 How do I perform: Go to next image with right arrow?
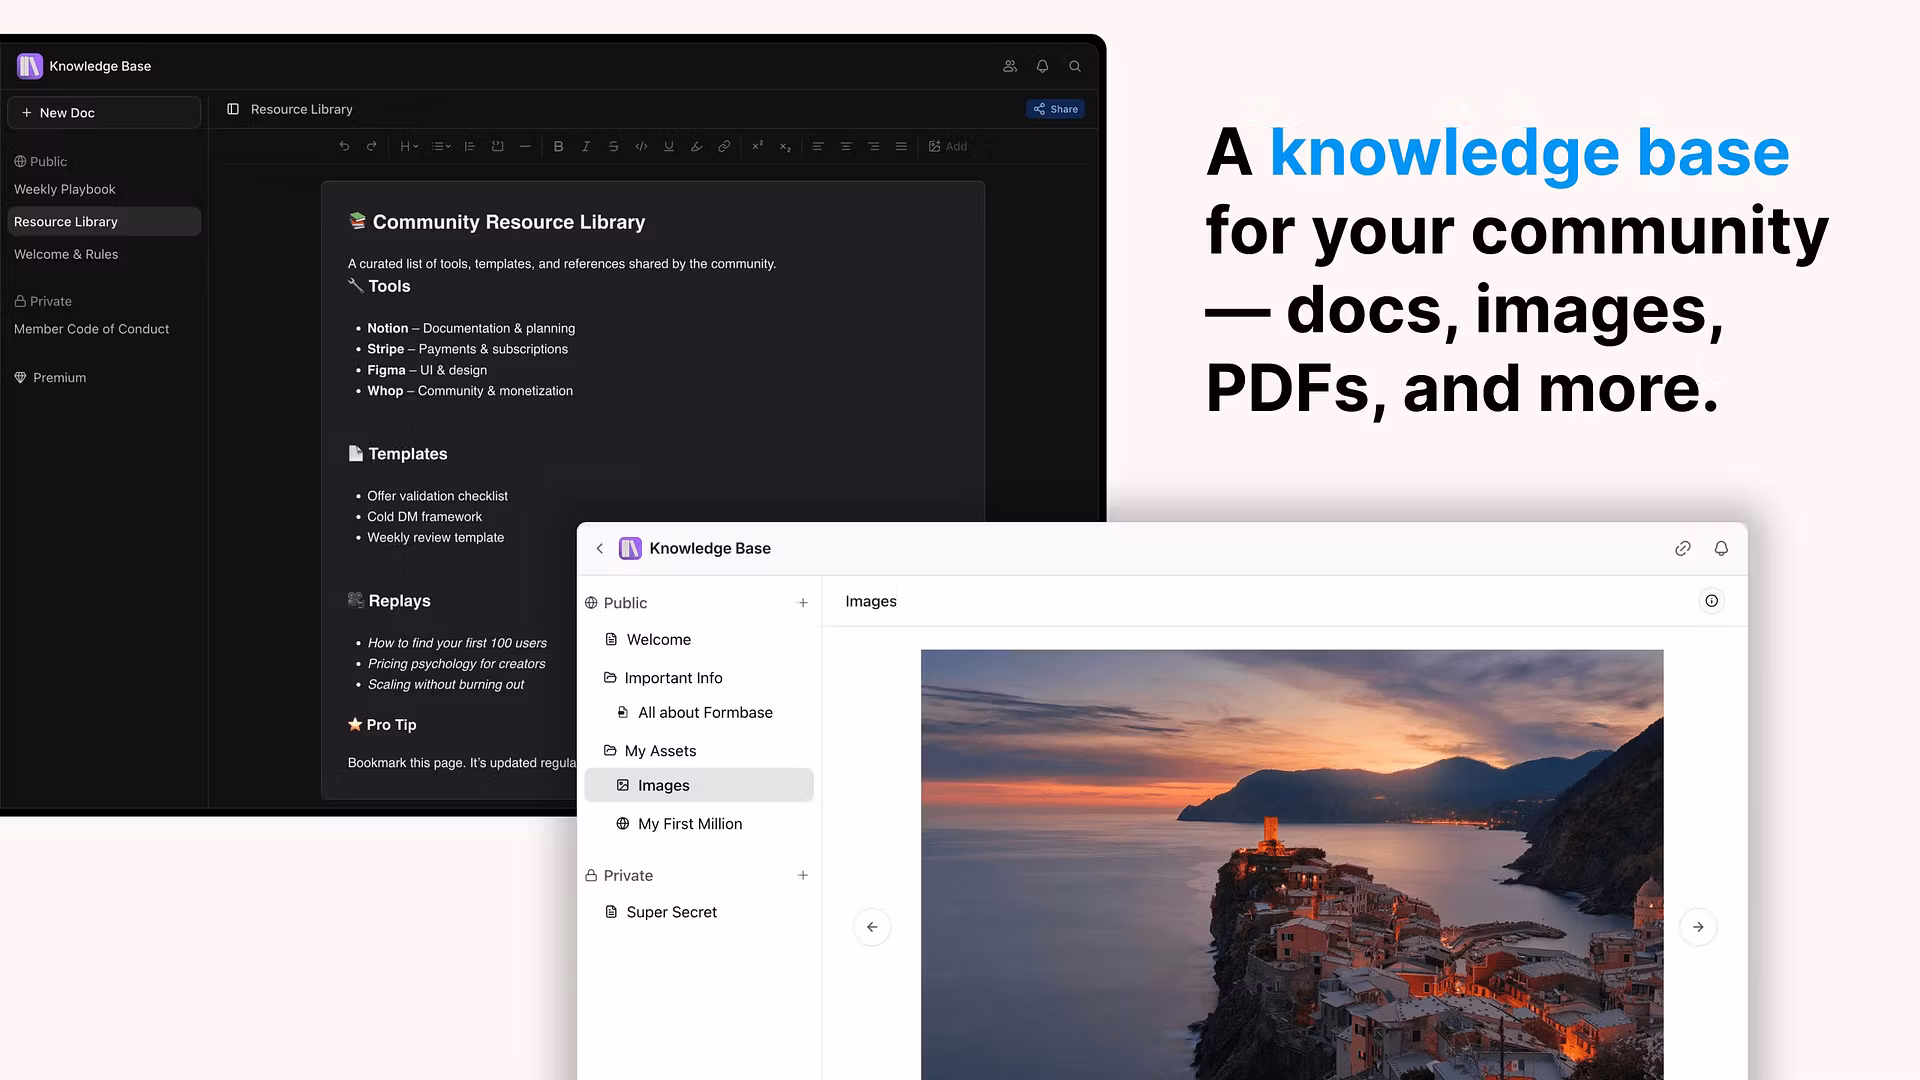click(x=1698, y=927)
